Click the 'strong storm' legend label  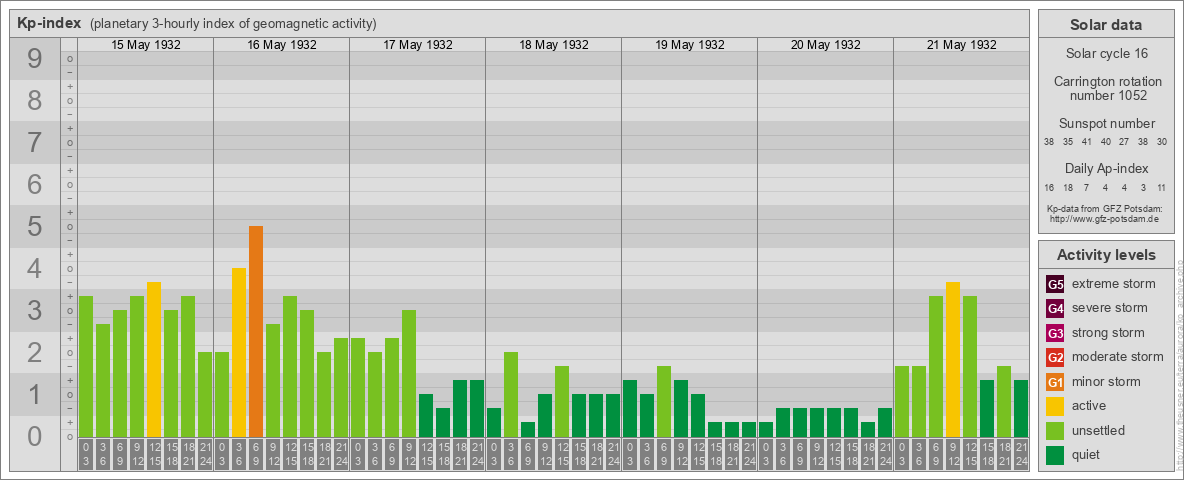coord(1108,333)
